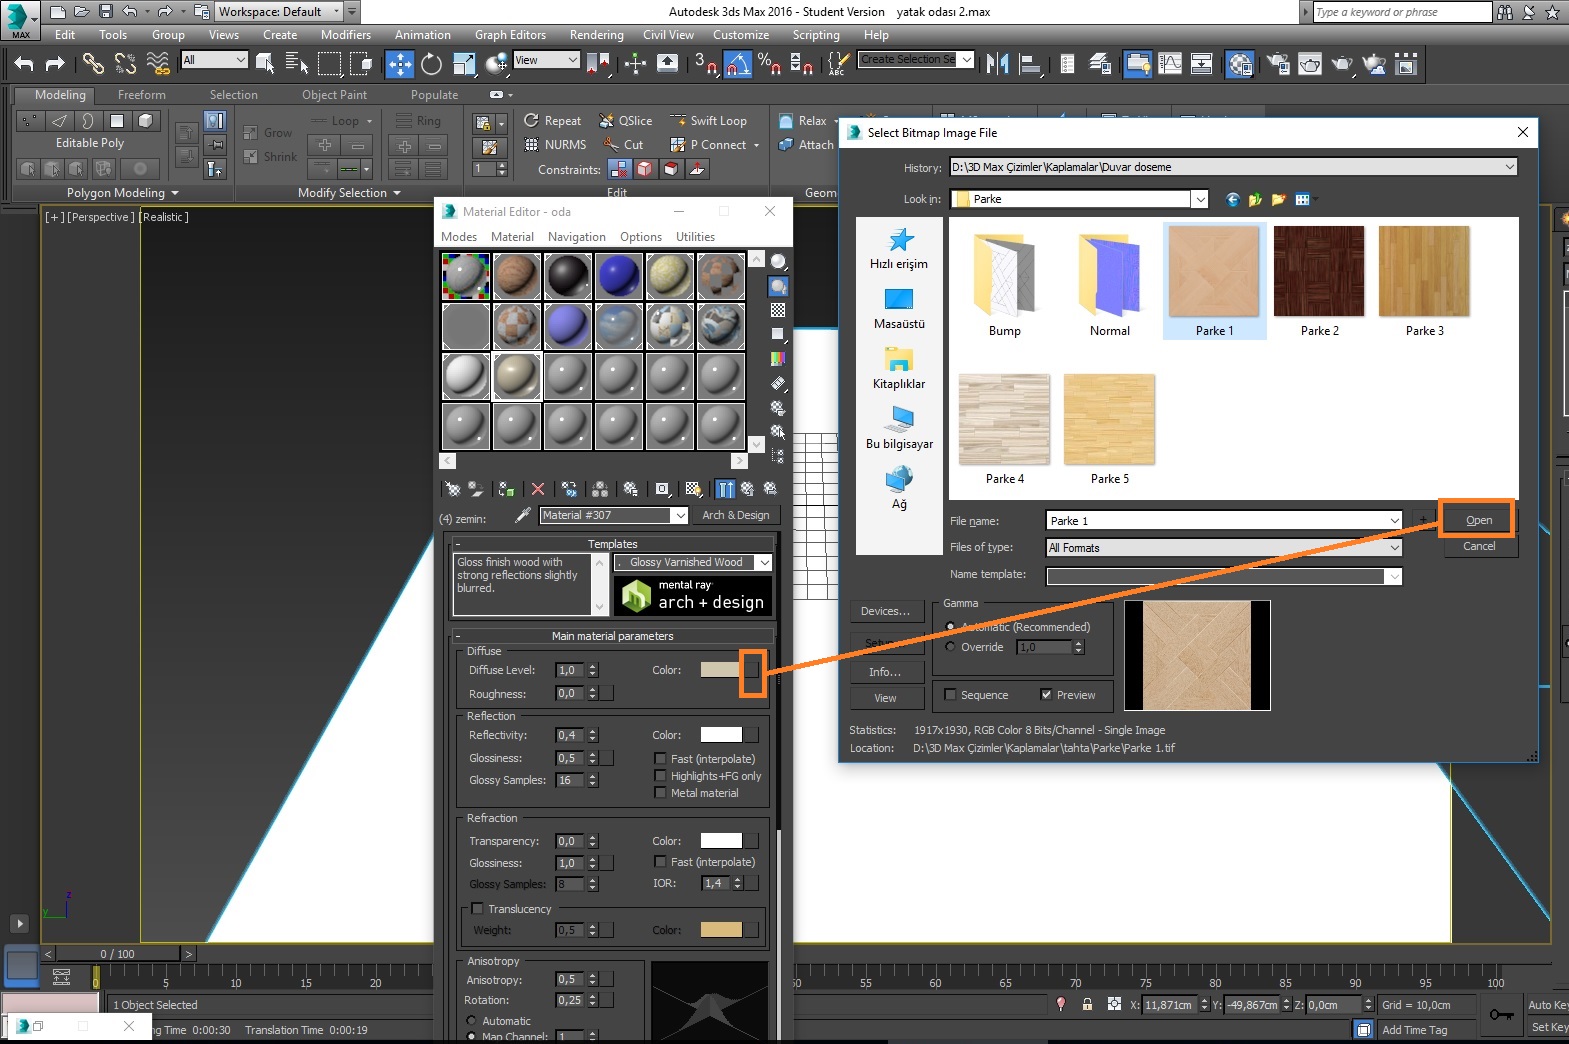Open the Rendering menu
The width and height of the screenshot is (1569, 1044).
[x=596, y=35]
